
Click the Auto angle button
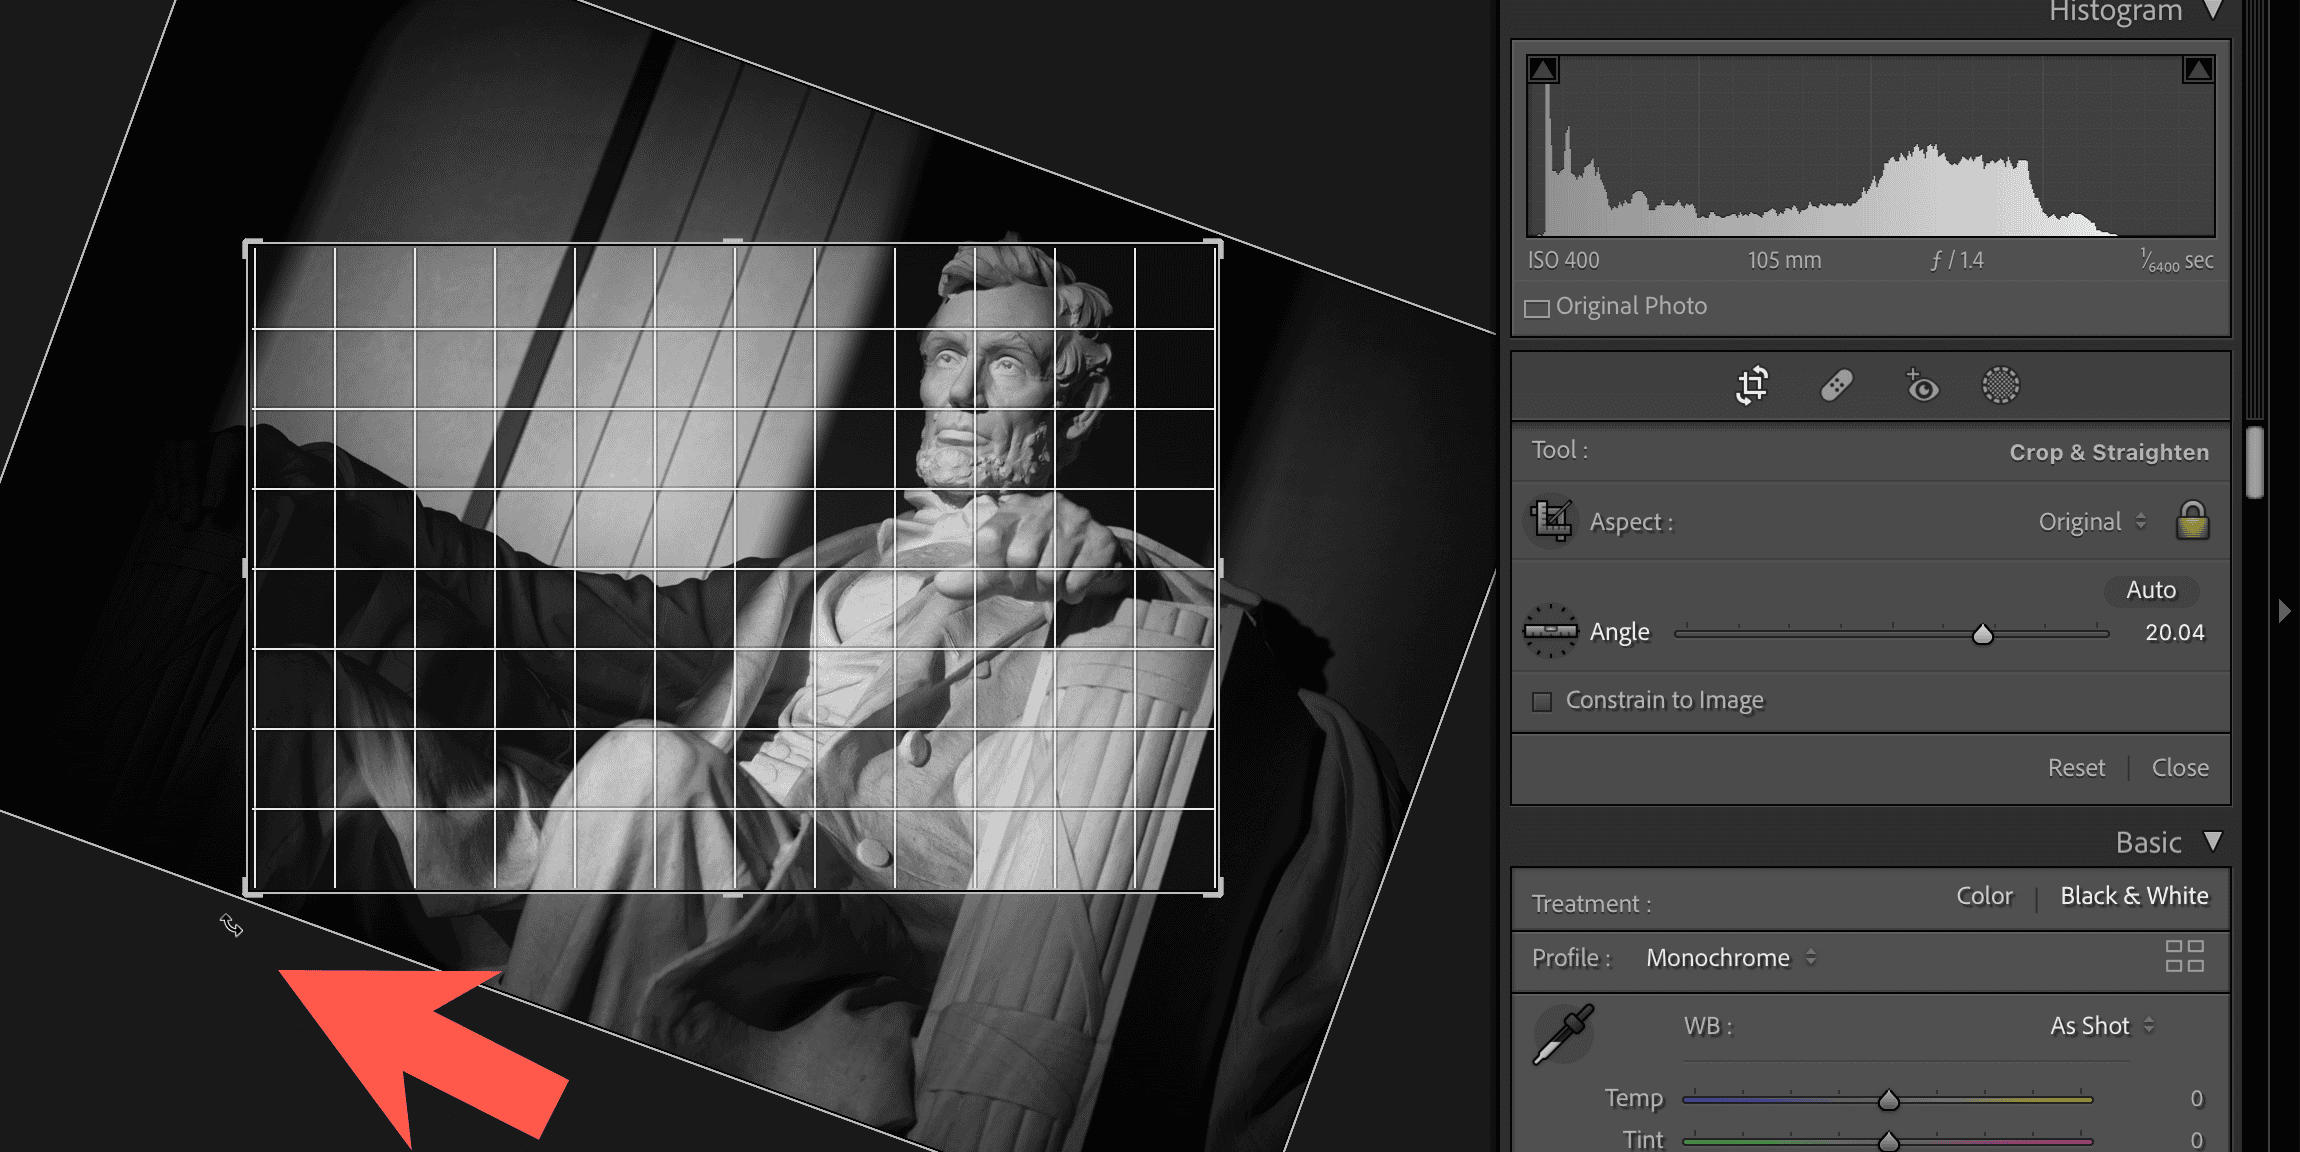[x=2151, y=590]
